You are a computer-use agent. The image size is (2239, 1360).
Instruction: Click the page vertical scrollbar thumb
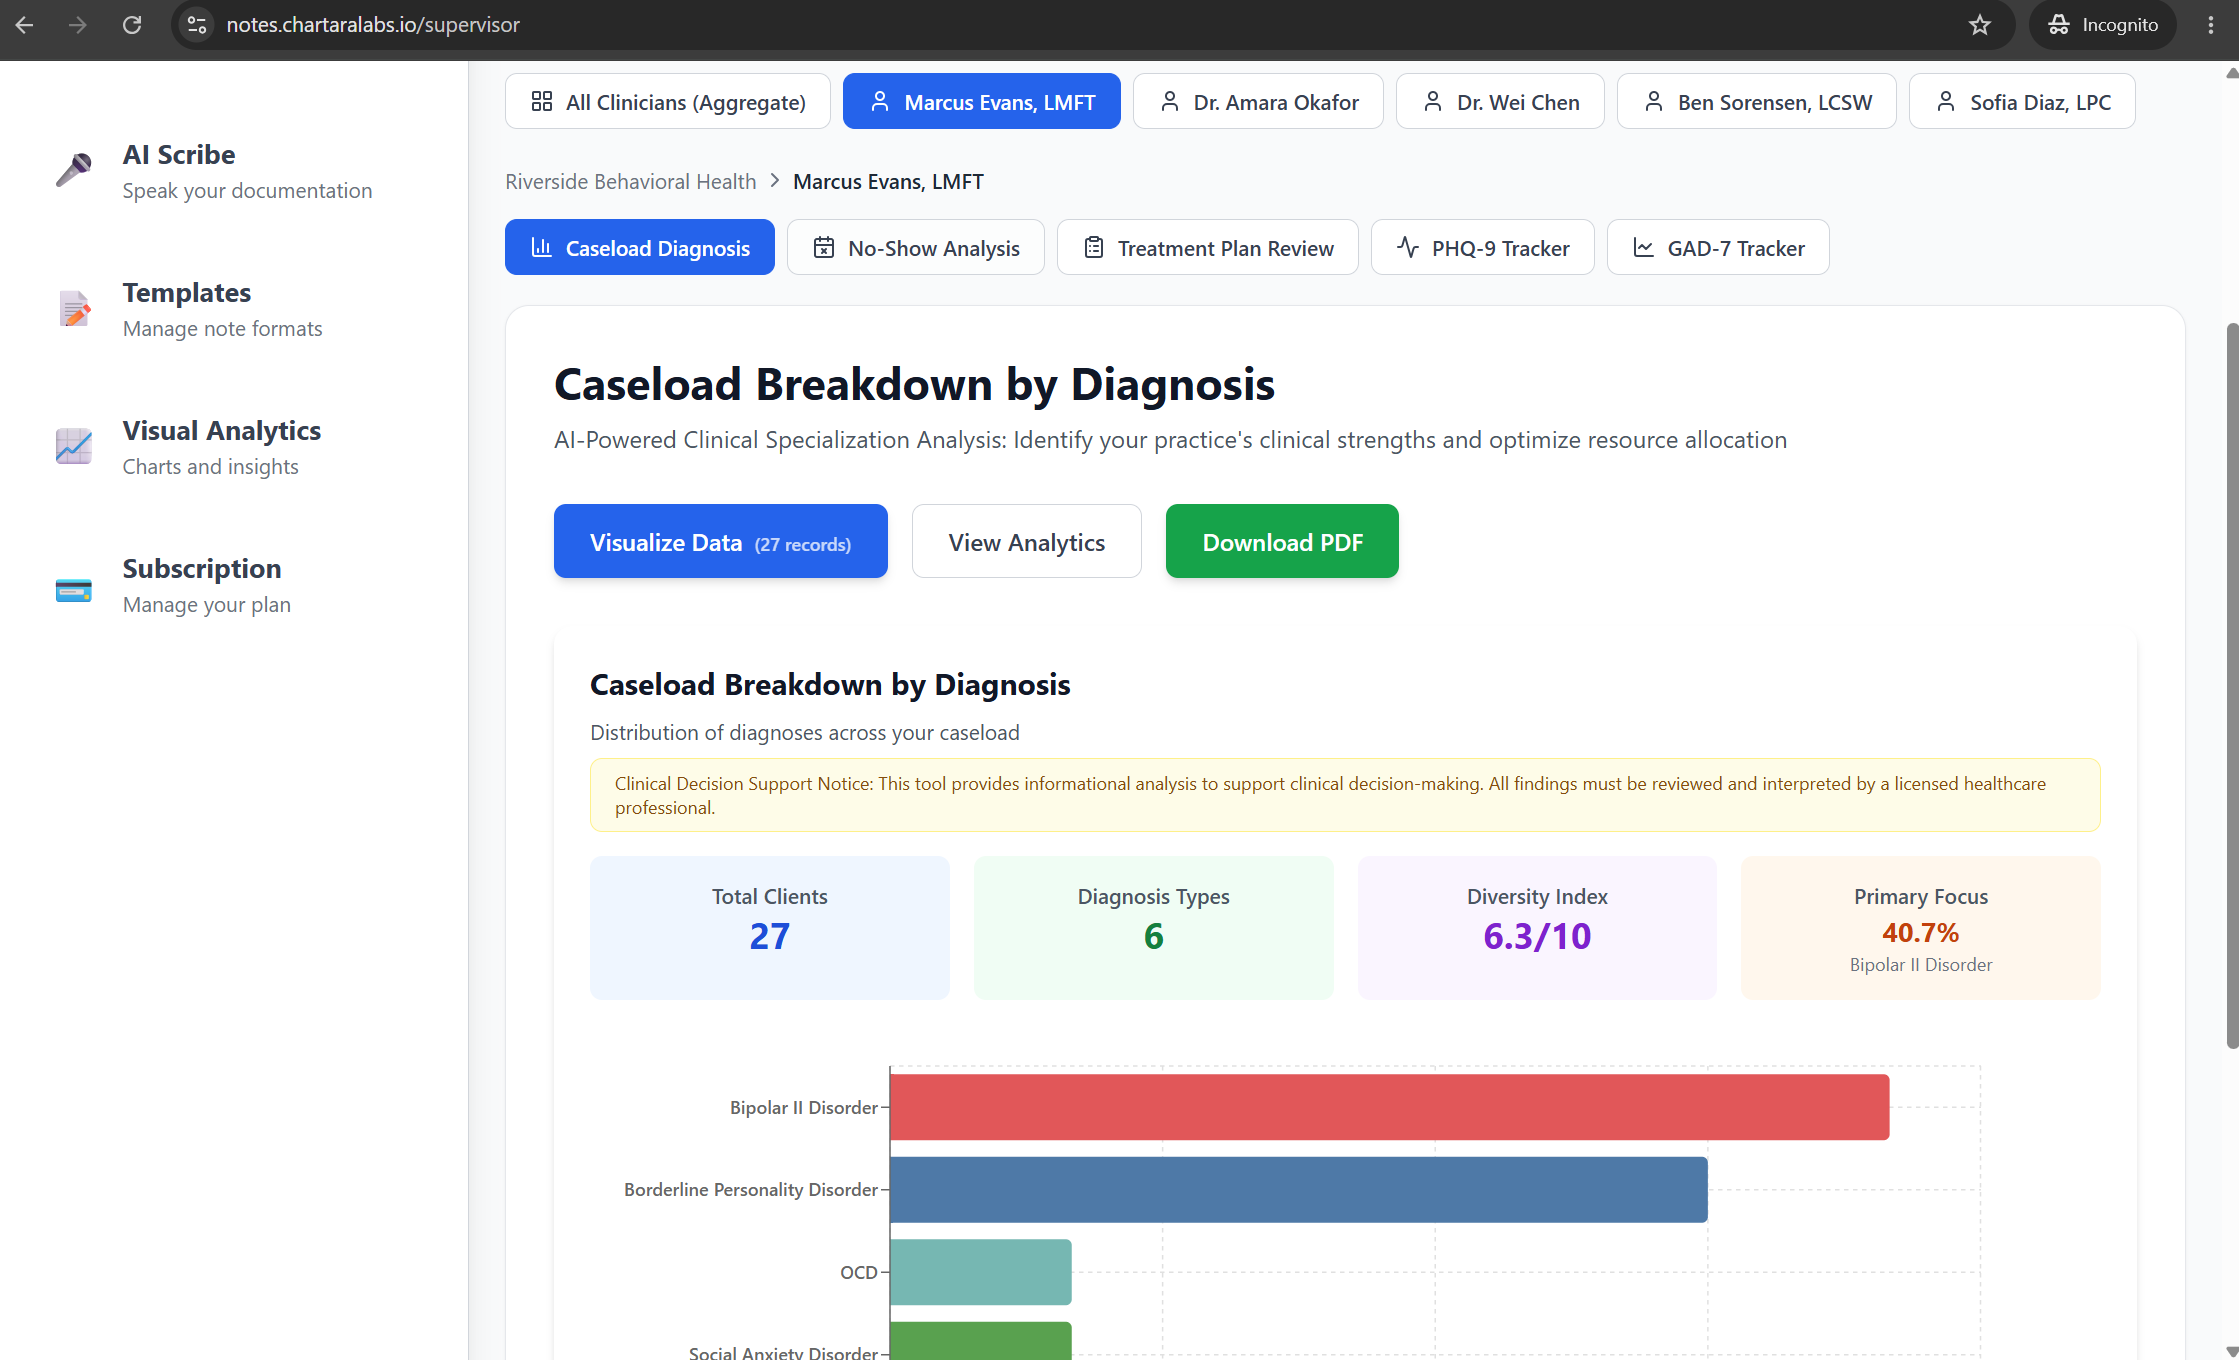(x=2232, y=685)
